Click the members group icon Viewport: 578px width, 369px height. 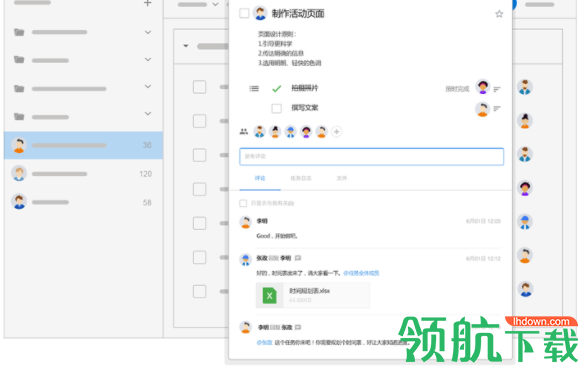tap(244, 131)
